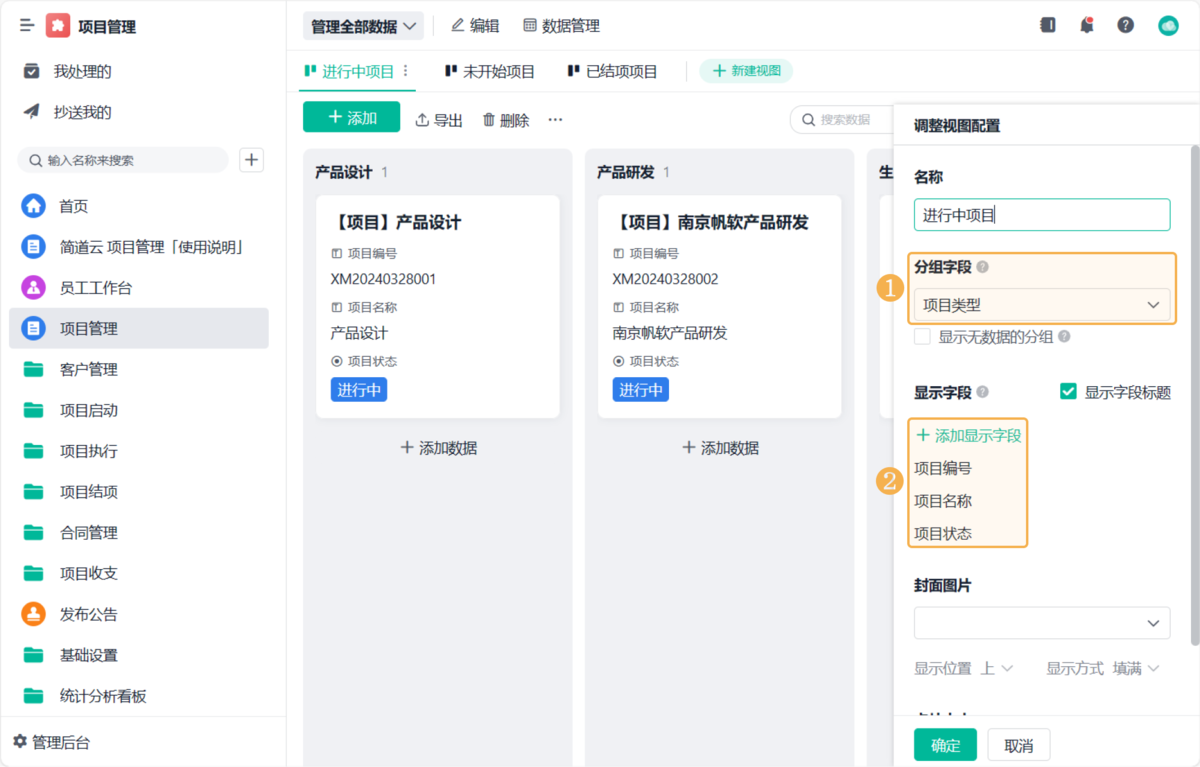This screenshot has height=767, width=1200.
Task: Click XM20240328002 project number
Action: [x=665, y=279]
